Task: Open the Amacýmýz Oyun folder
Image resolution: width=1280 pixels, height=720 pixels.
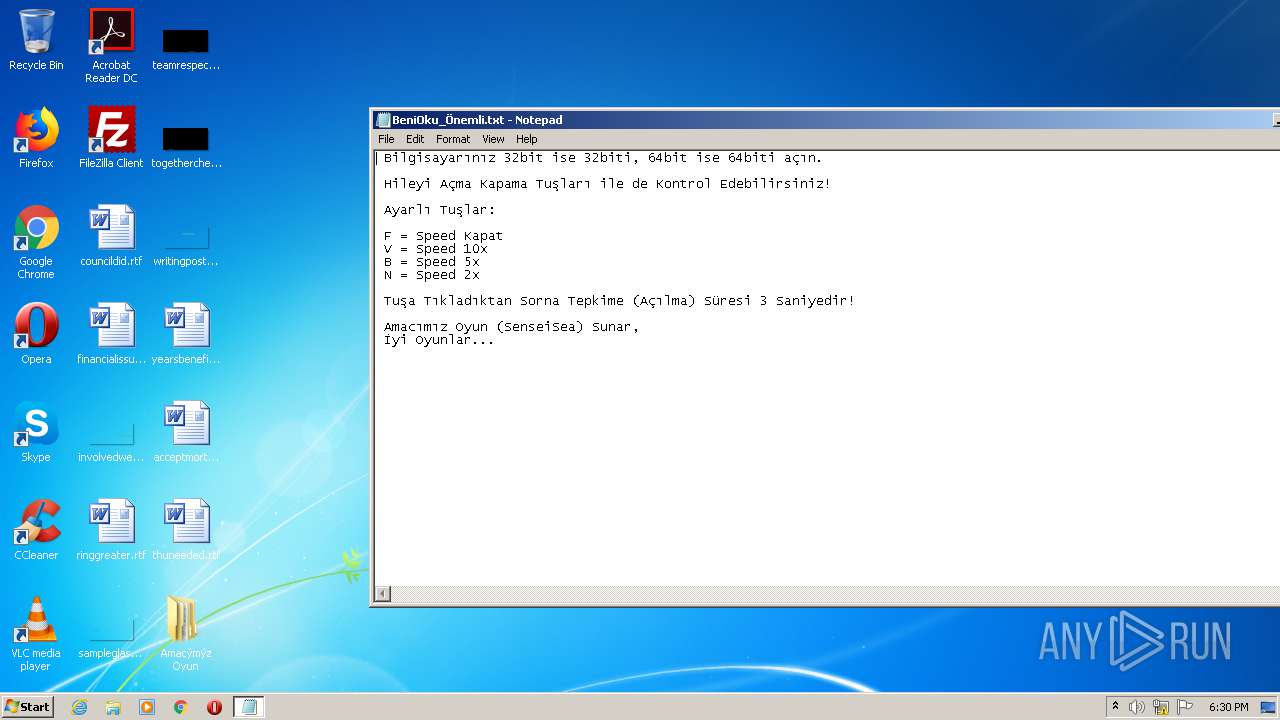Action: [x=186, y=634]
